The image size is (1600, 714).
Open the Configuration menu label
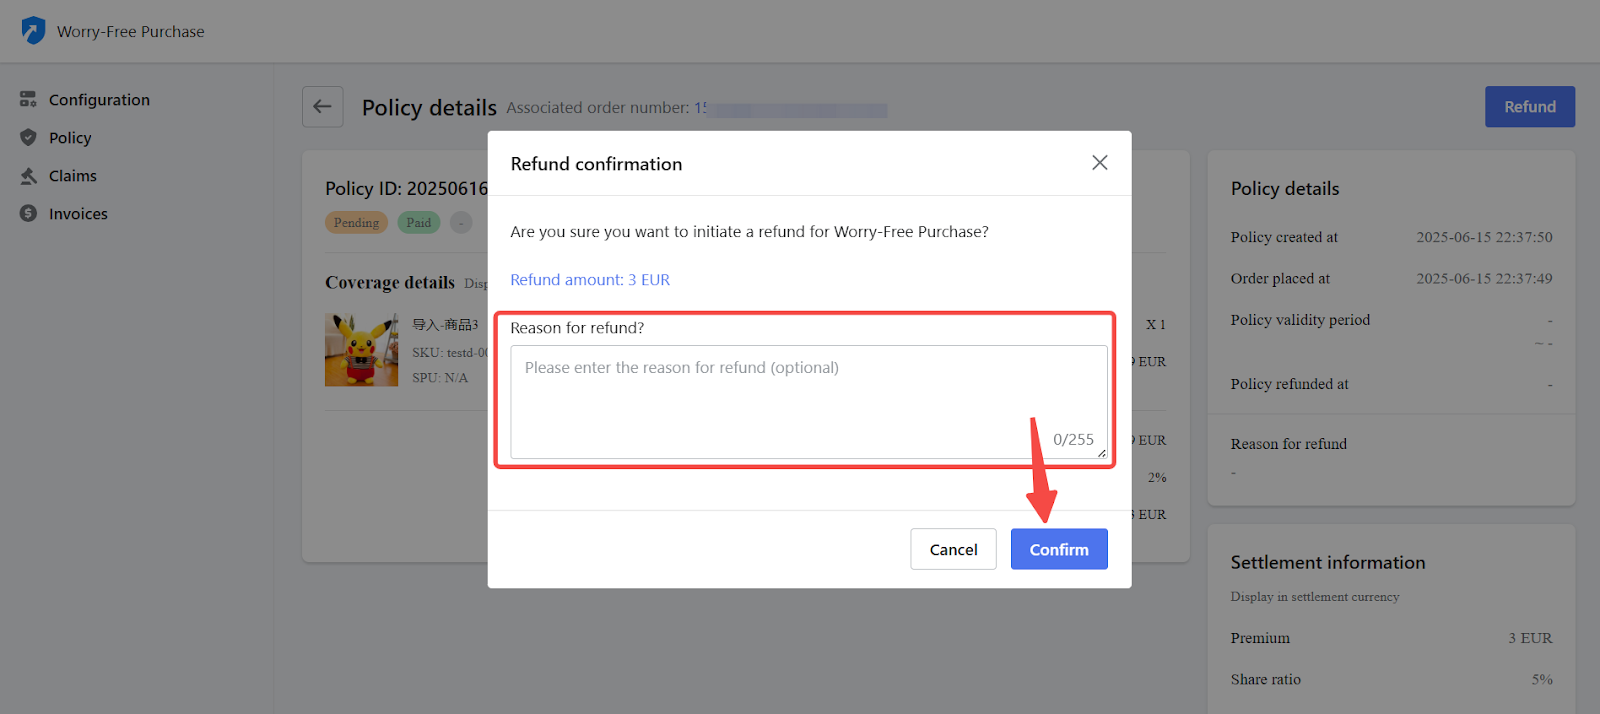click(x=99, y=100)
